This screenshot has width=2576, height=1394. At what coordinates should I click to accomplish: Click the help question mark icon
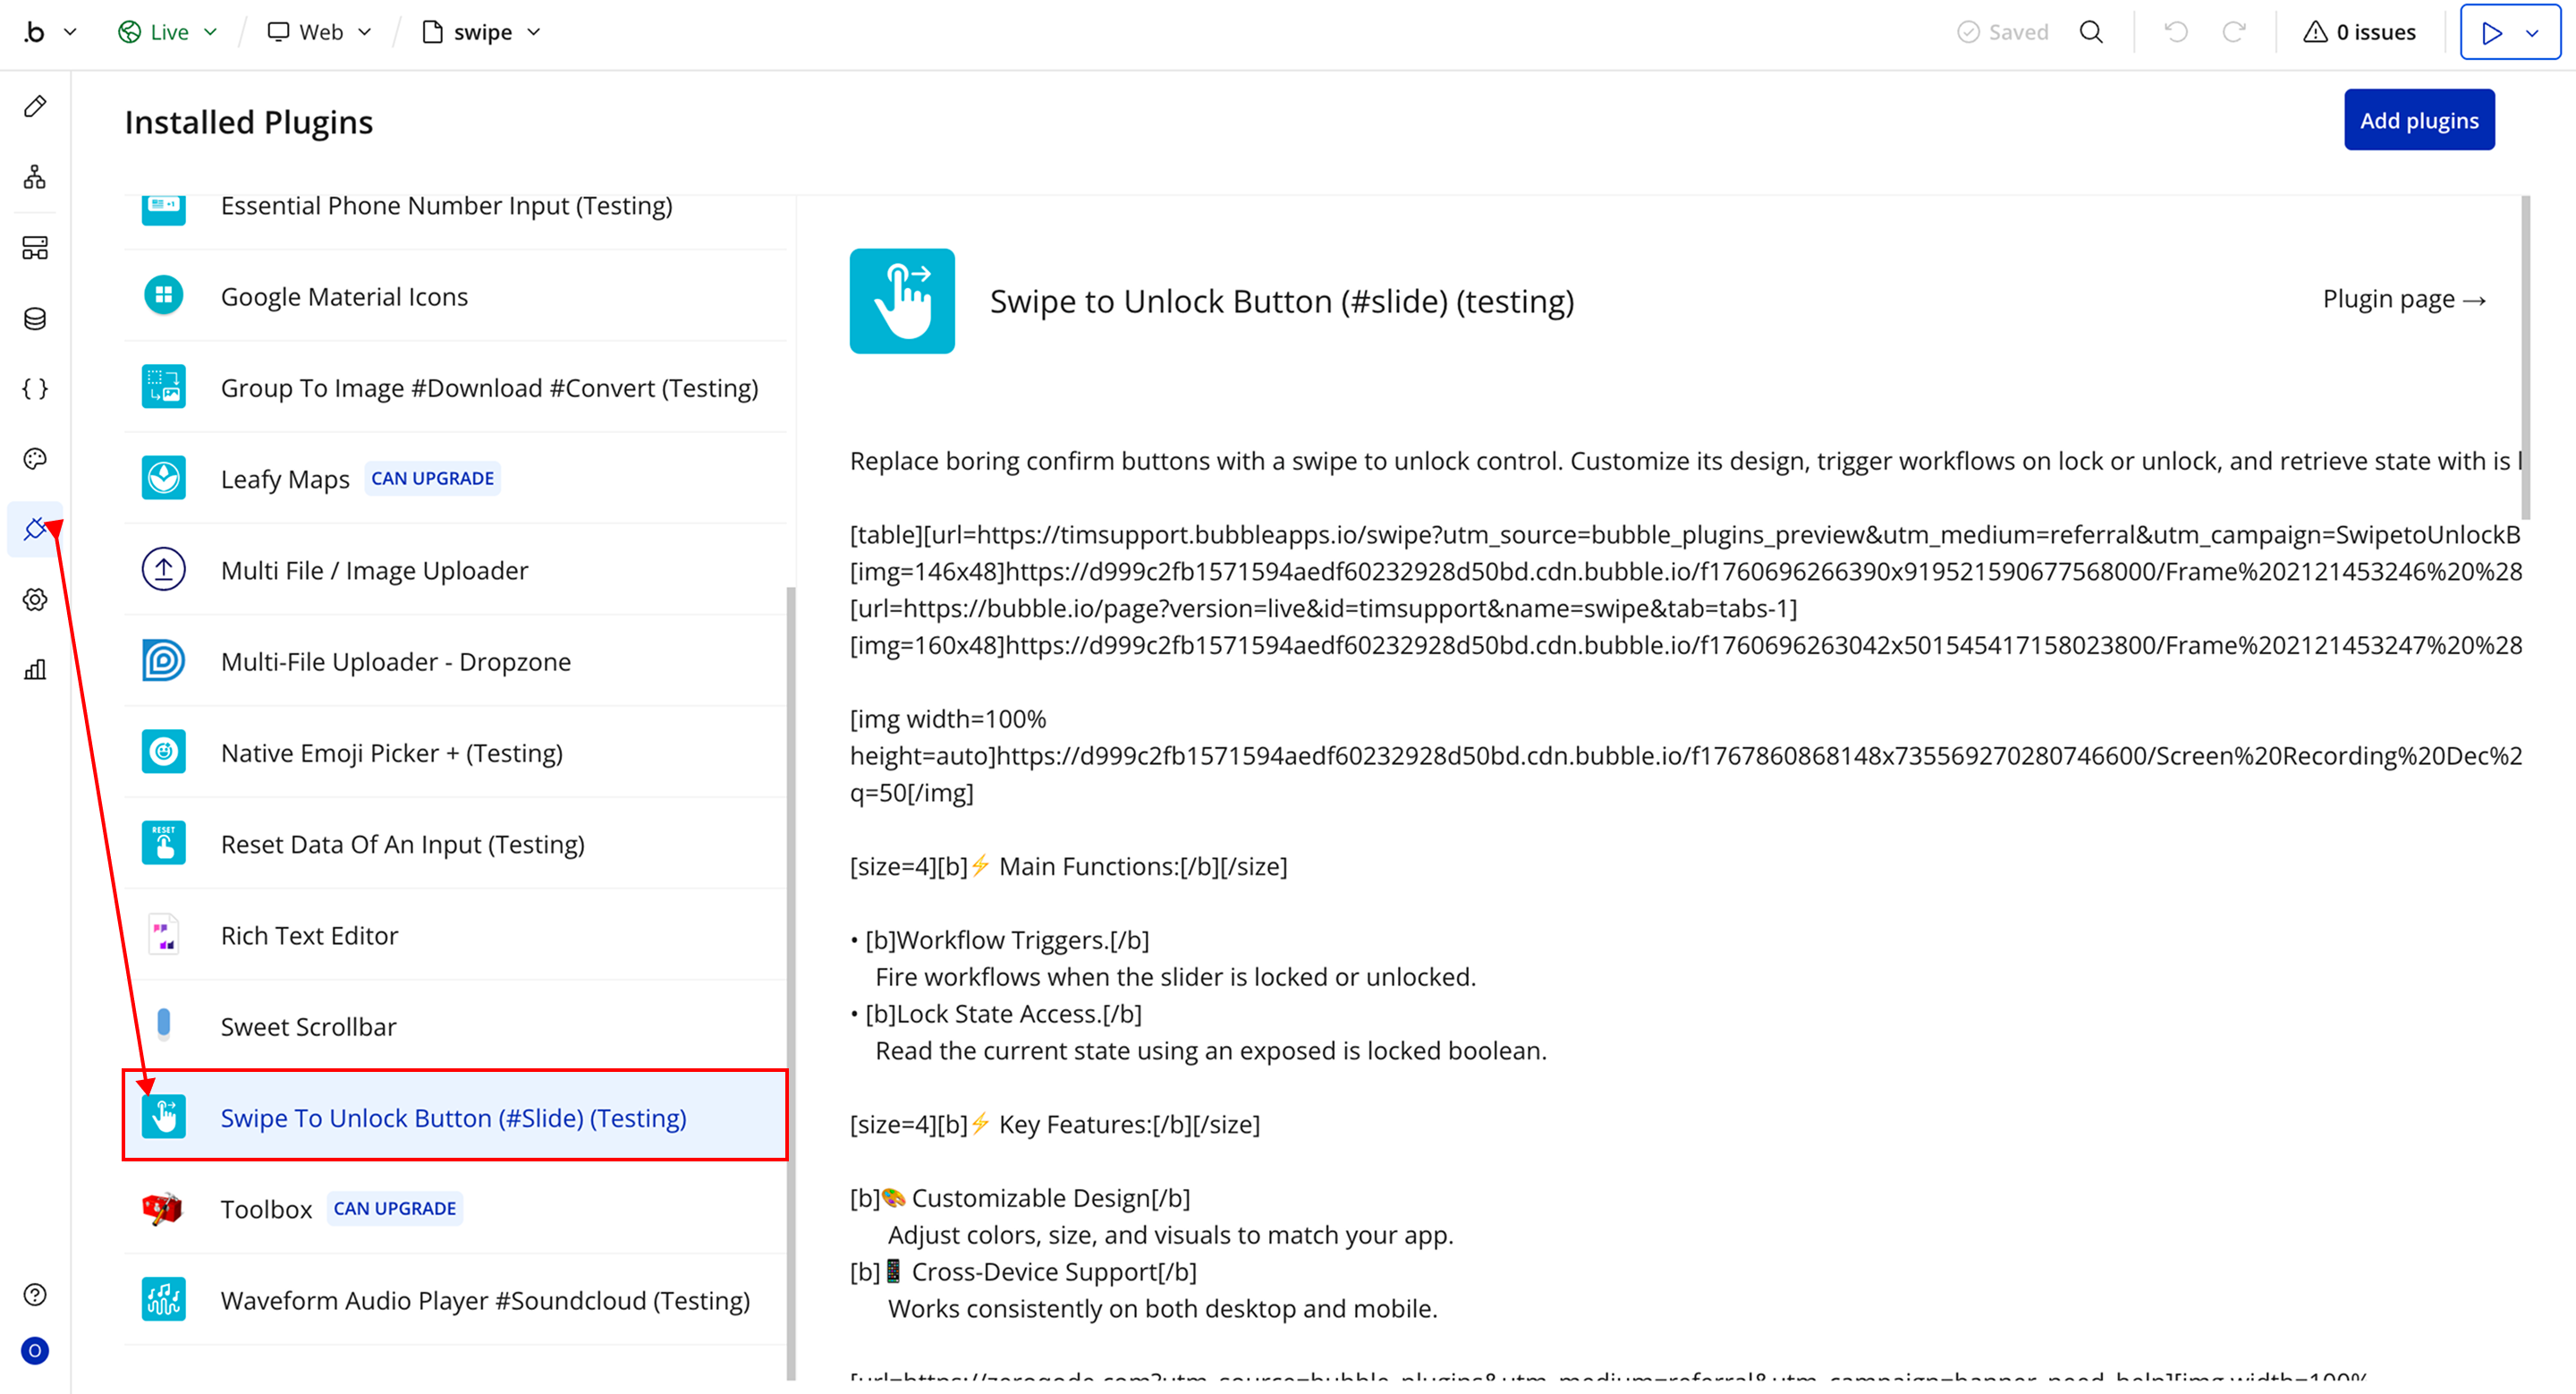pos(35,1294)
